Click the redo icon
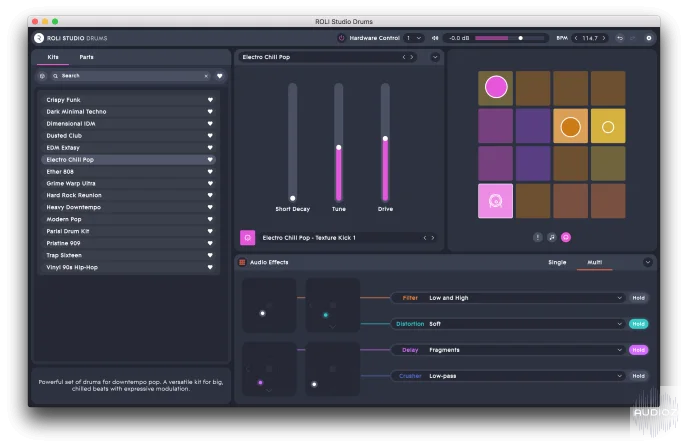 (x=632, y=38)
